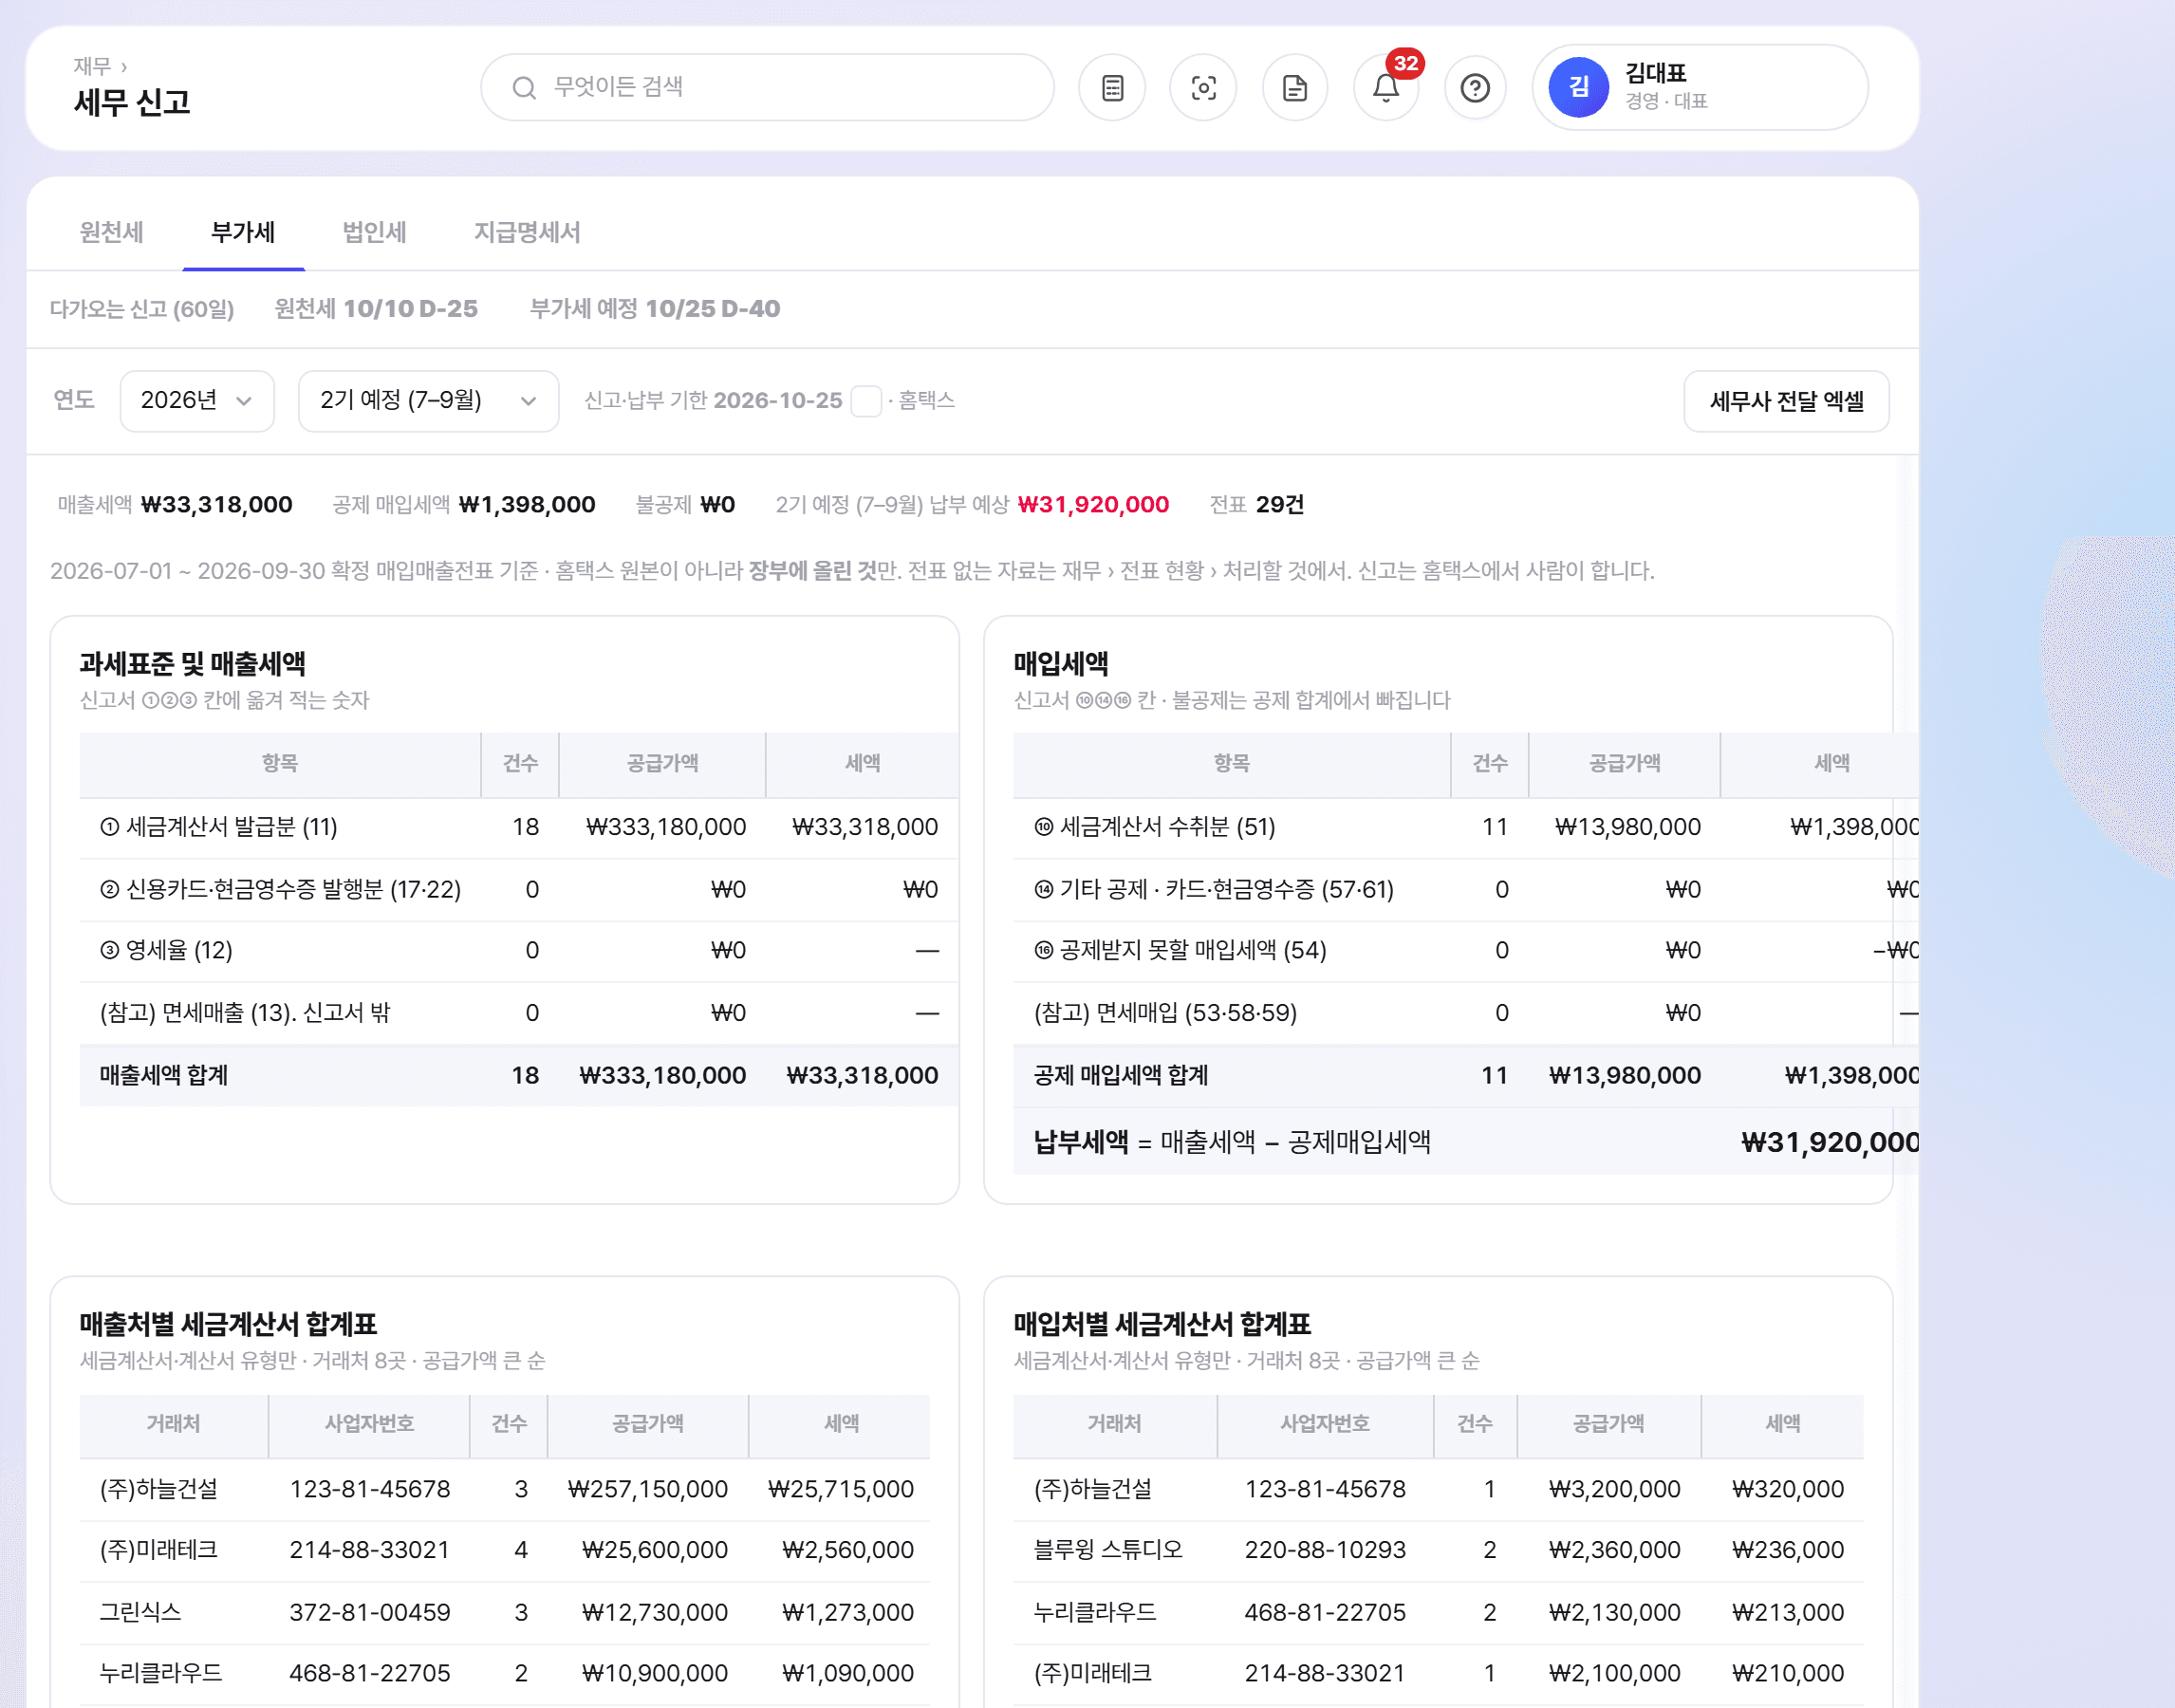Image resolution: width=2175 pixels, height=1708 pixels.
Task: Open the help question mark icon
Action: click(1475, 88)
